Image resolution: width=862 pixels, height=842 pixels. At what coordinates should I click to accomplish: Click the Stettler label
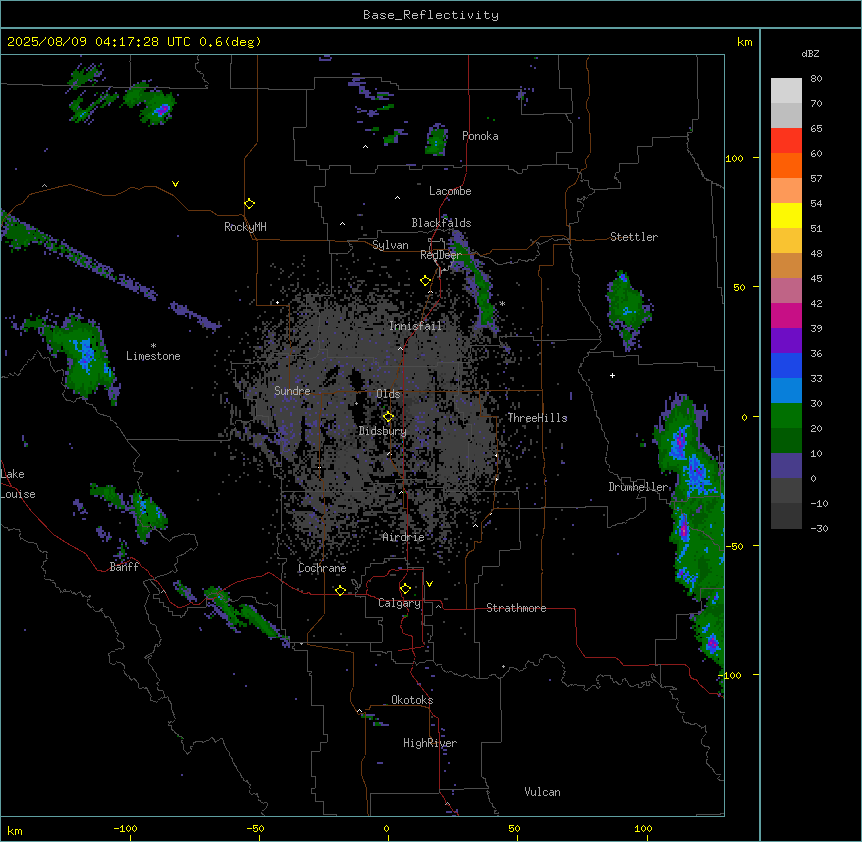(634, 237)
